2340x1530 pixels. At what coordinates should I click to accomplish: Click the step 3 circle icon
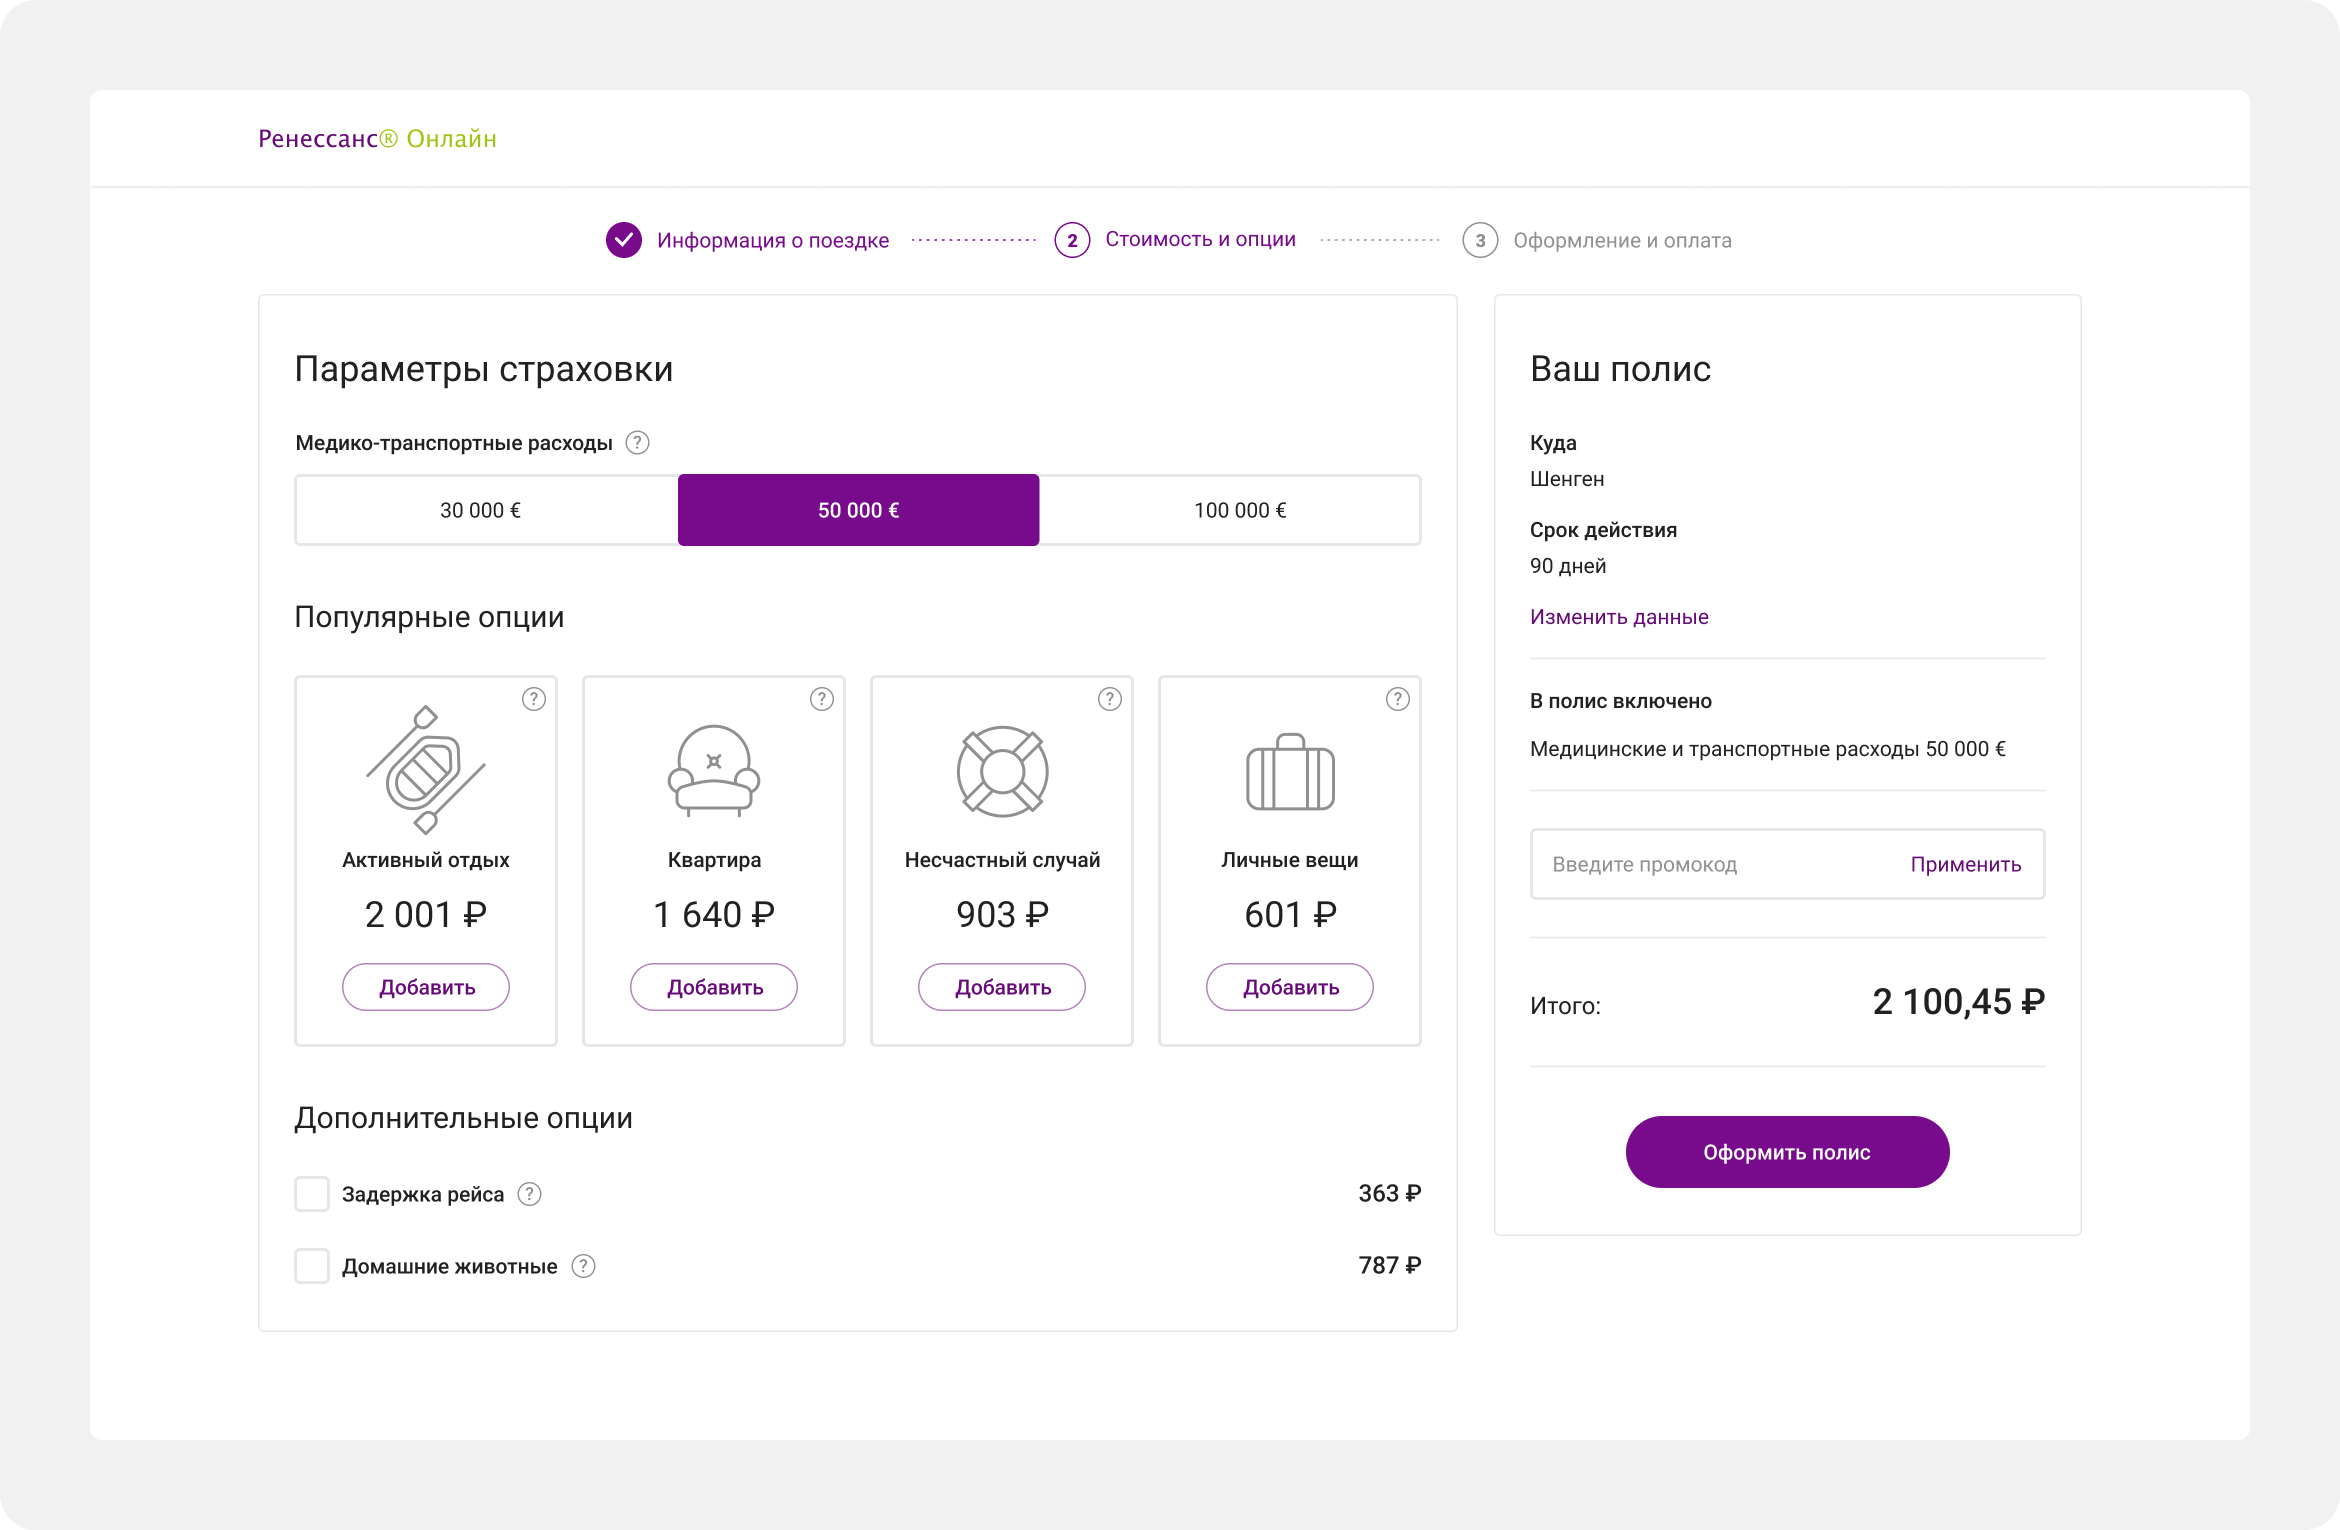[1480, 240]
